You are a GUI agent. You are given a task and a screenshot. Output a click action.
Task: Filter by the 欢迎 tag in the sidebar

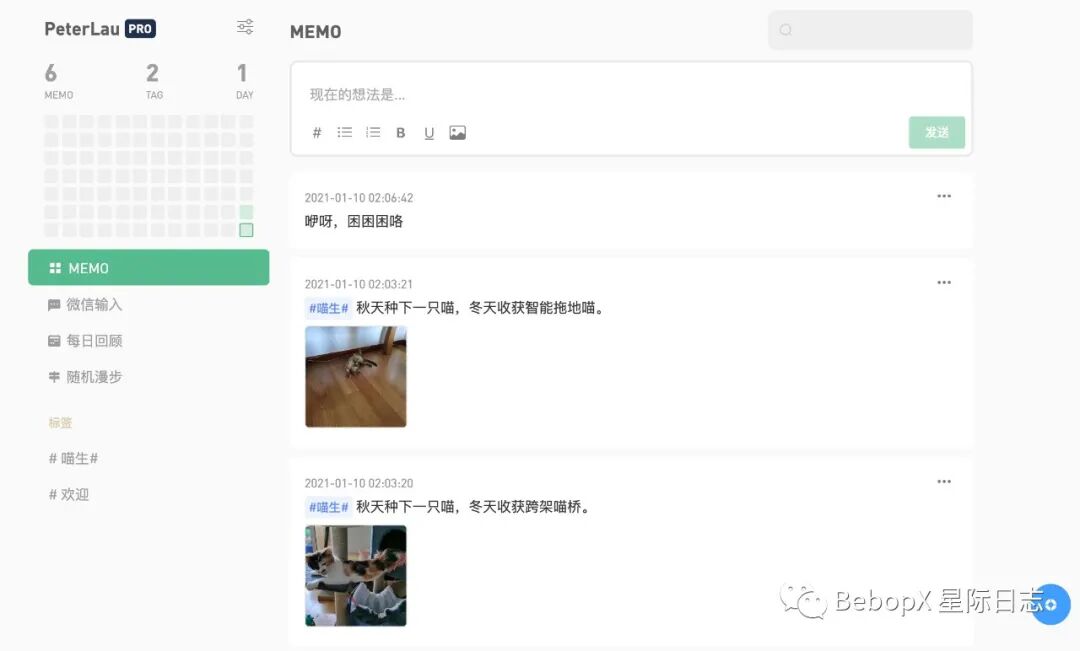69,495
